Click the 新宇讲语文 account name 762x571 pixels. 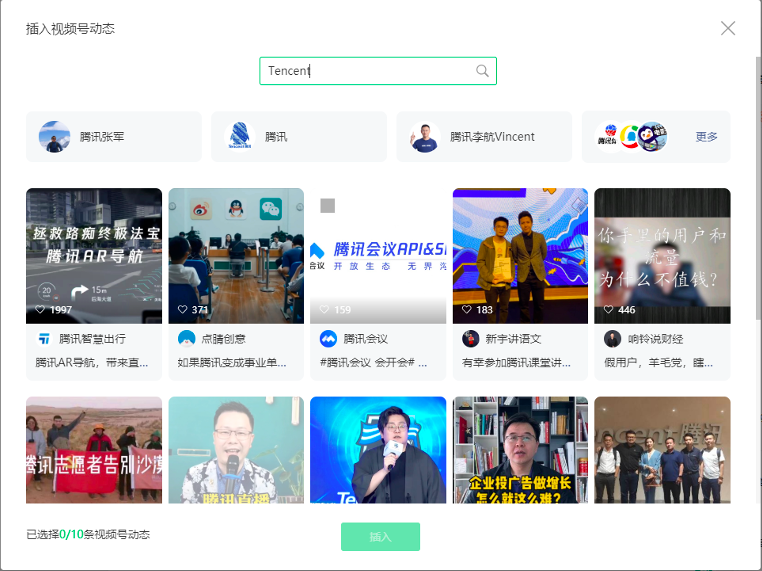pyautogui.click(x=513, y=339)
